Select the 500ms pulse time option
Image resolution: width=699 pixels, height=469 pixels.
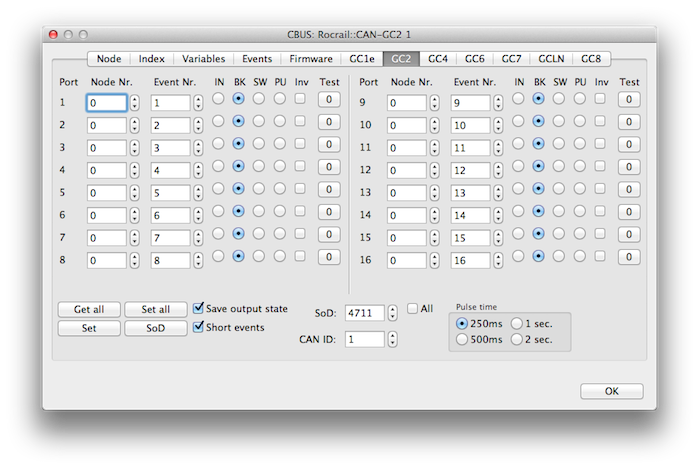point(462,340)
